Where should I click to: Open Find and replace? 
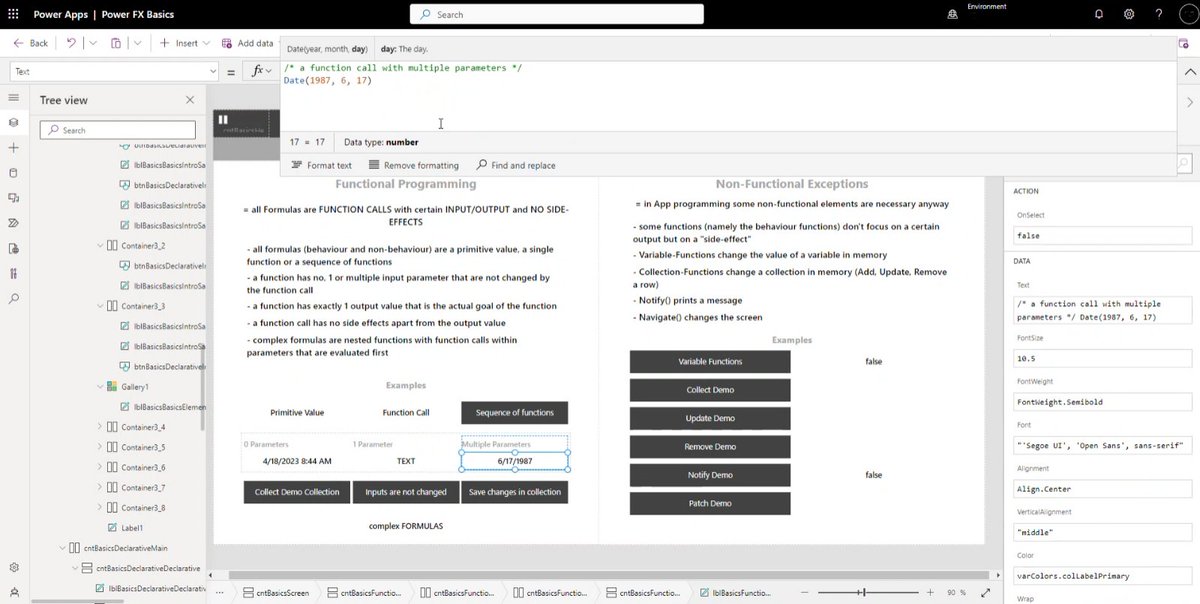point(516,165)
